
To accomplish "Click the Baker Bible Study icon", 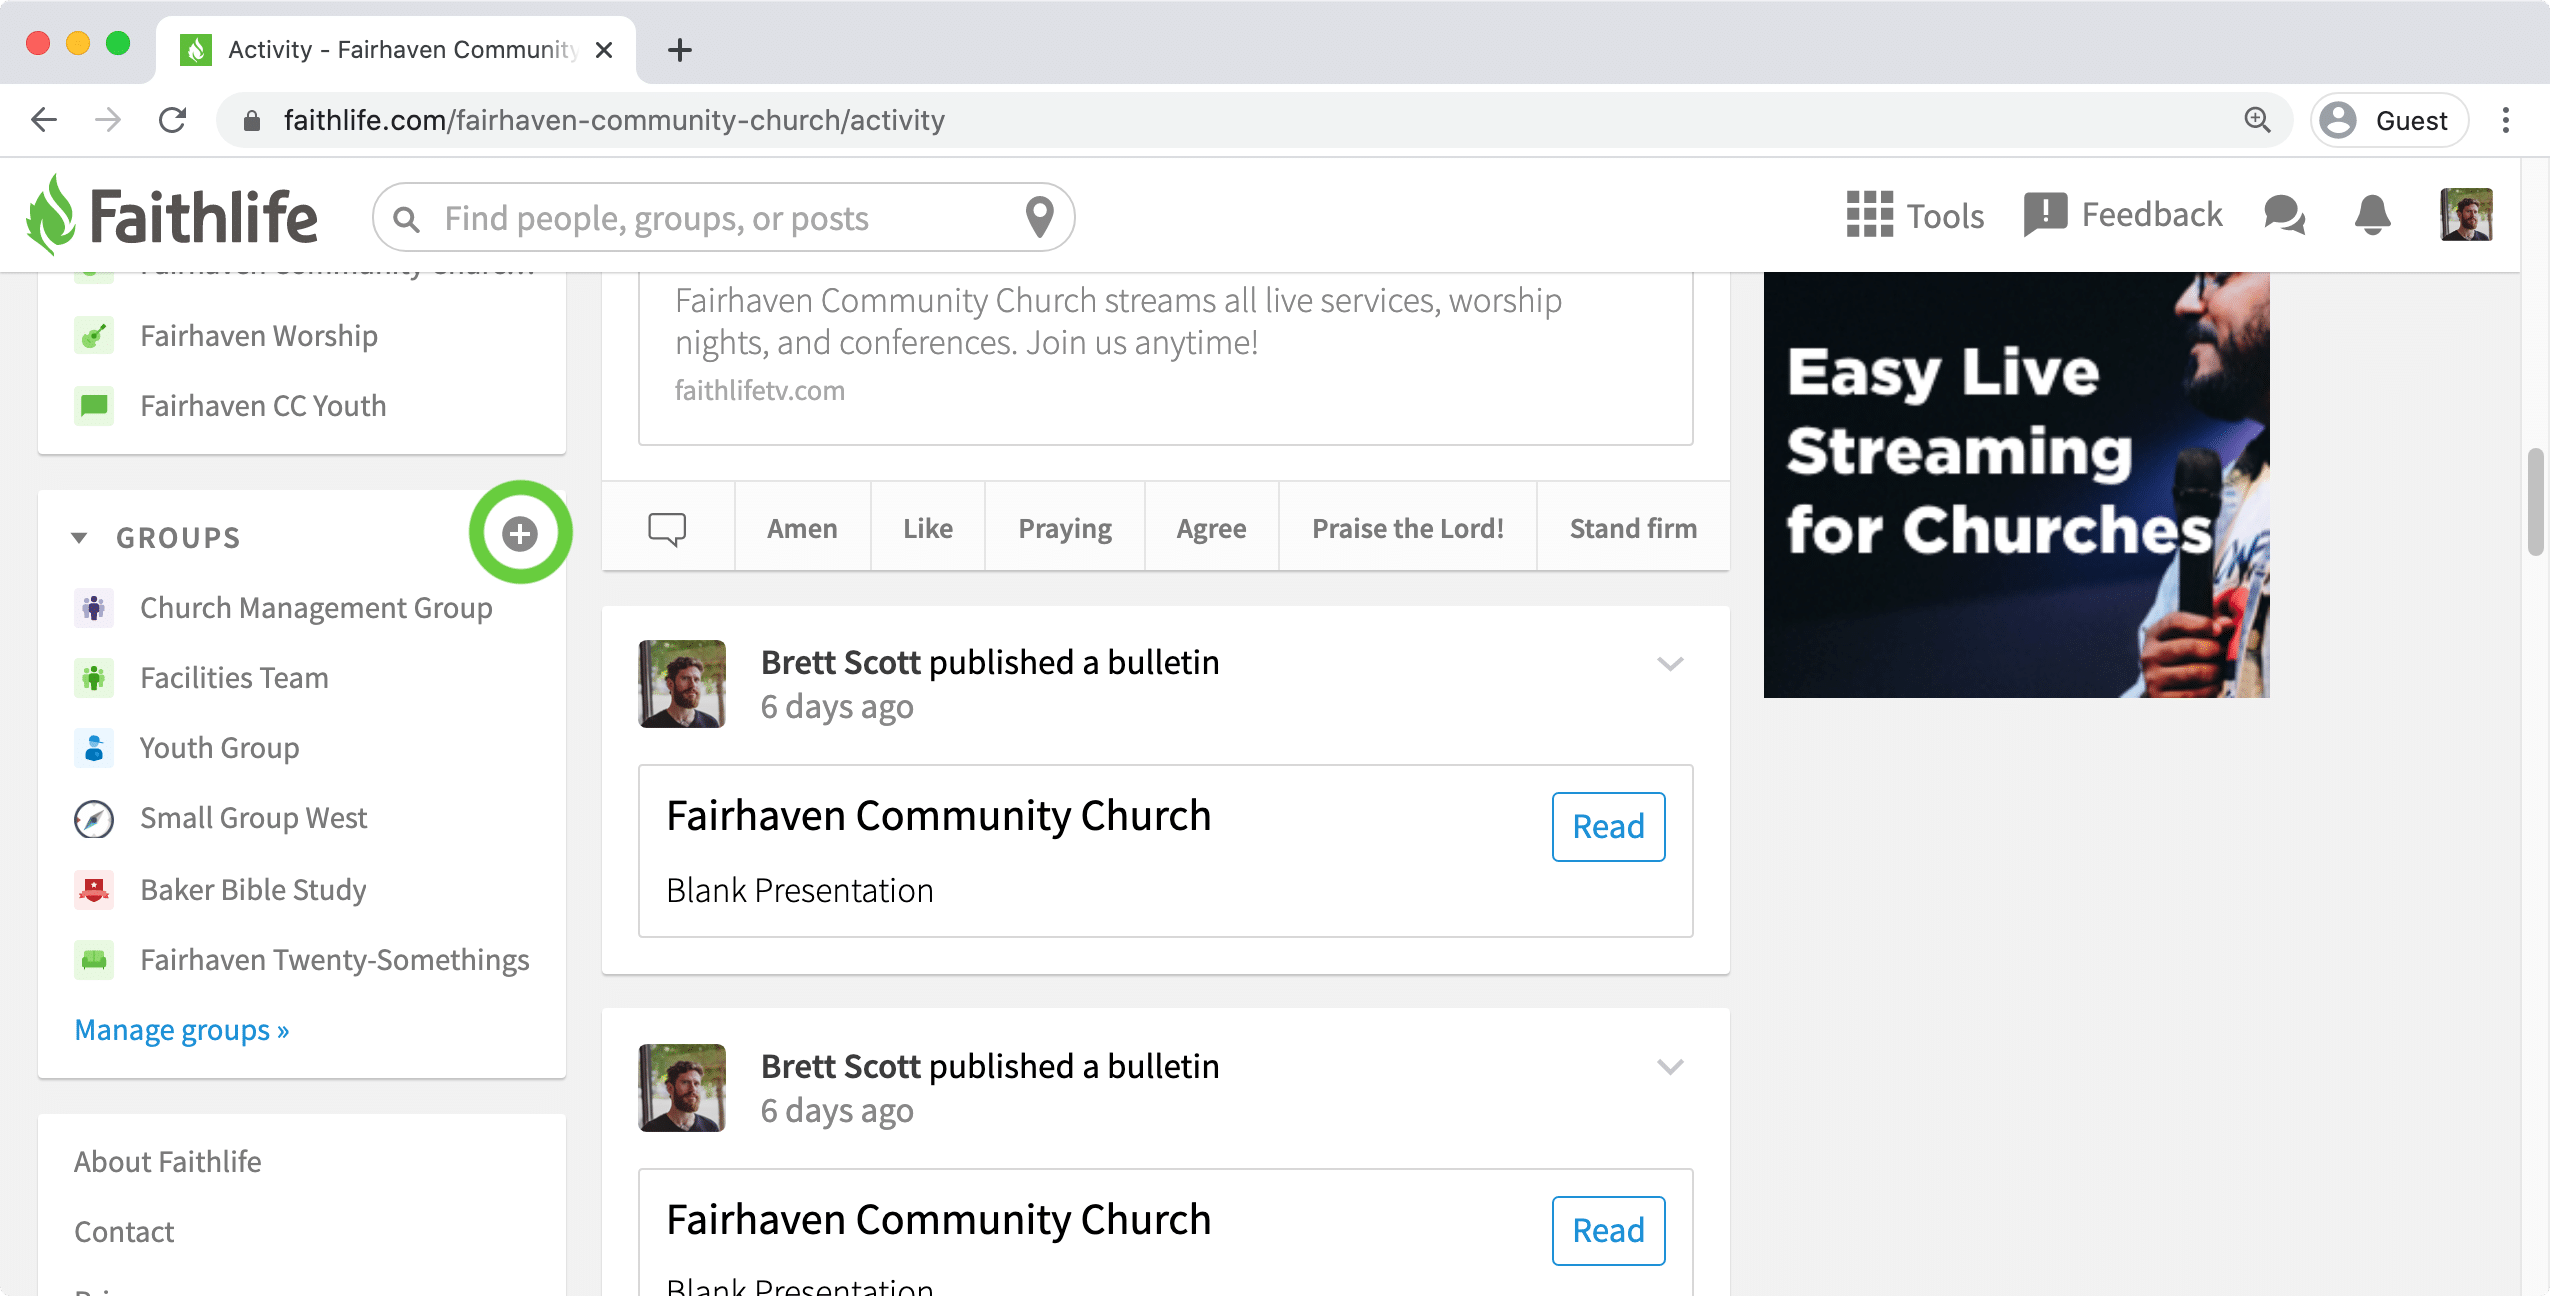I will click(x=94, y=890).
